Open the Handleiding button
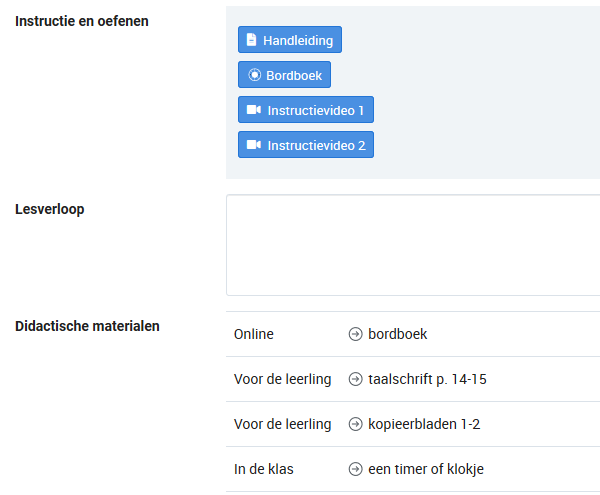The image size is (600, 495). point(290,40)
